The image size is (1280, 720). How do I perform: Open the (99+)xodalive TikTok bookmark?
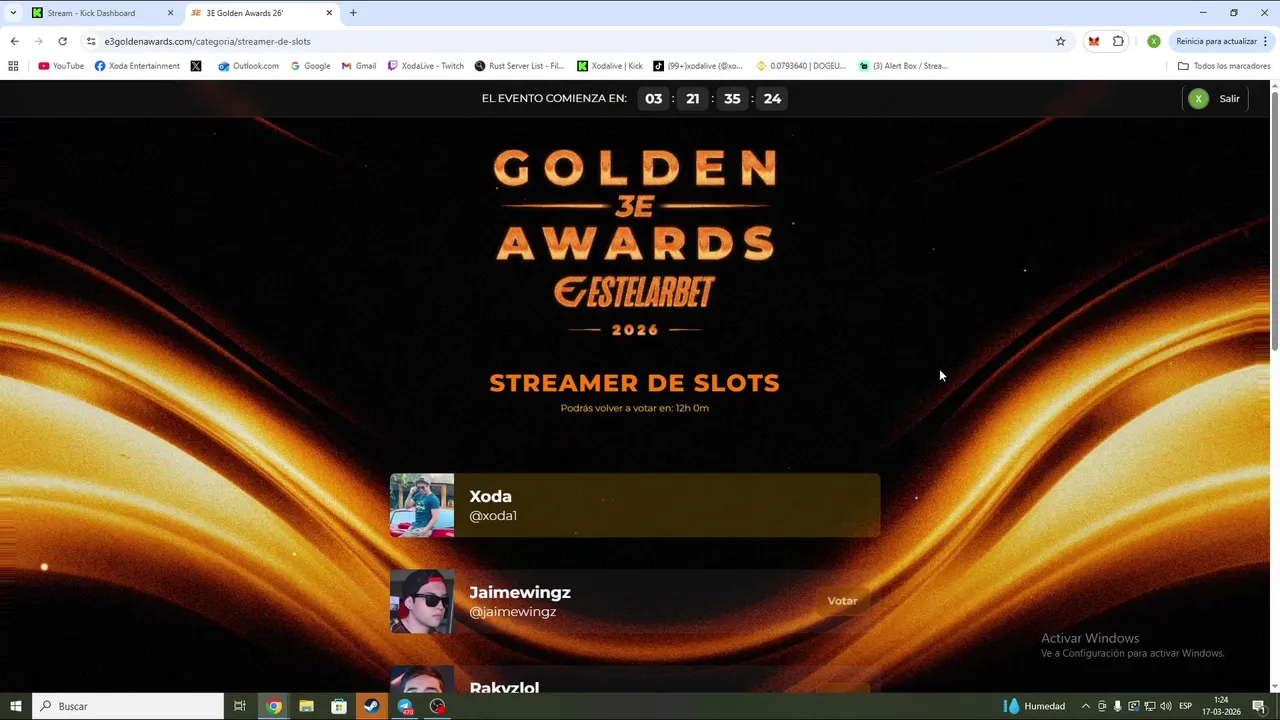tap(698, 66)
